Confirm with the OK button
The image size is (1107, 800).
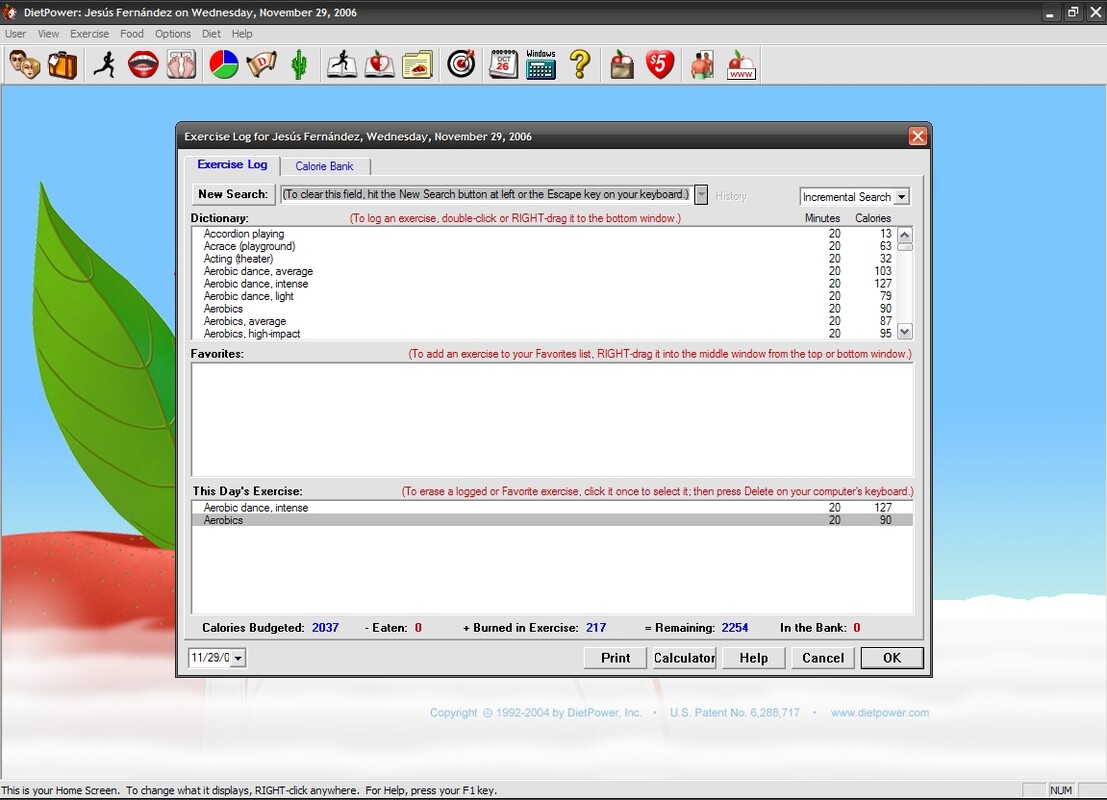892,658
